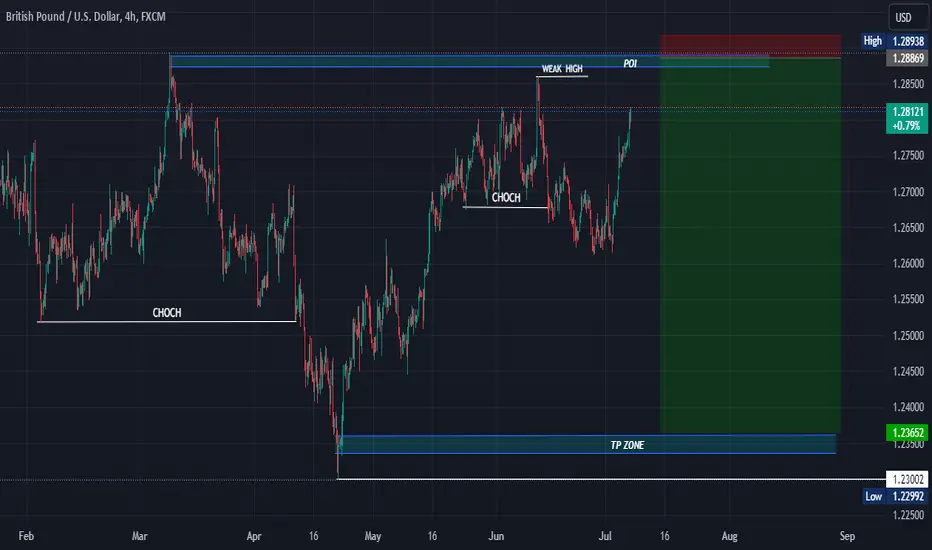Click the 1.23002 horizontal line price label
The width and height of the screenshot is (932, 550).
907,479
